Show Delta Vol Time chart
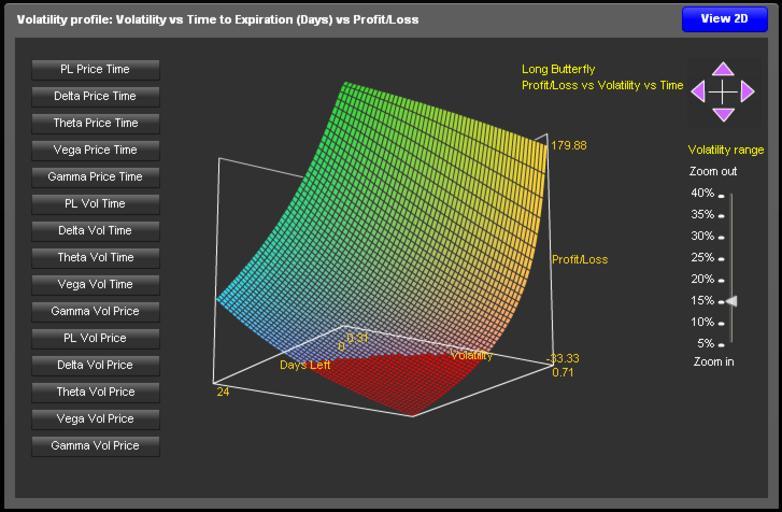The height and width of the screenshot is (512, 782). 95,231
